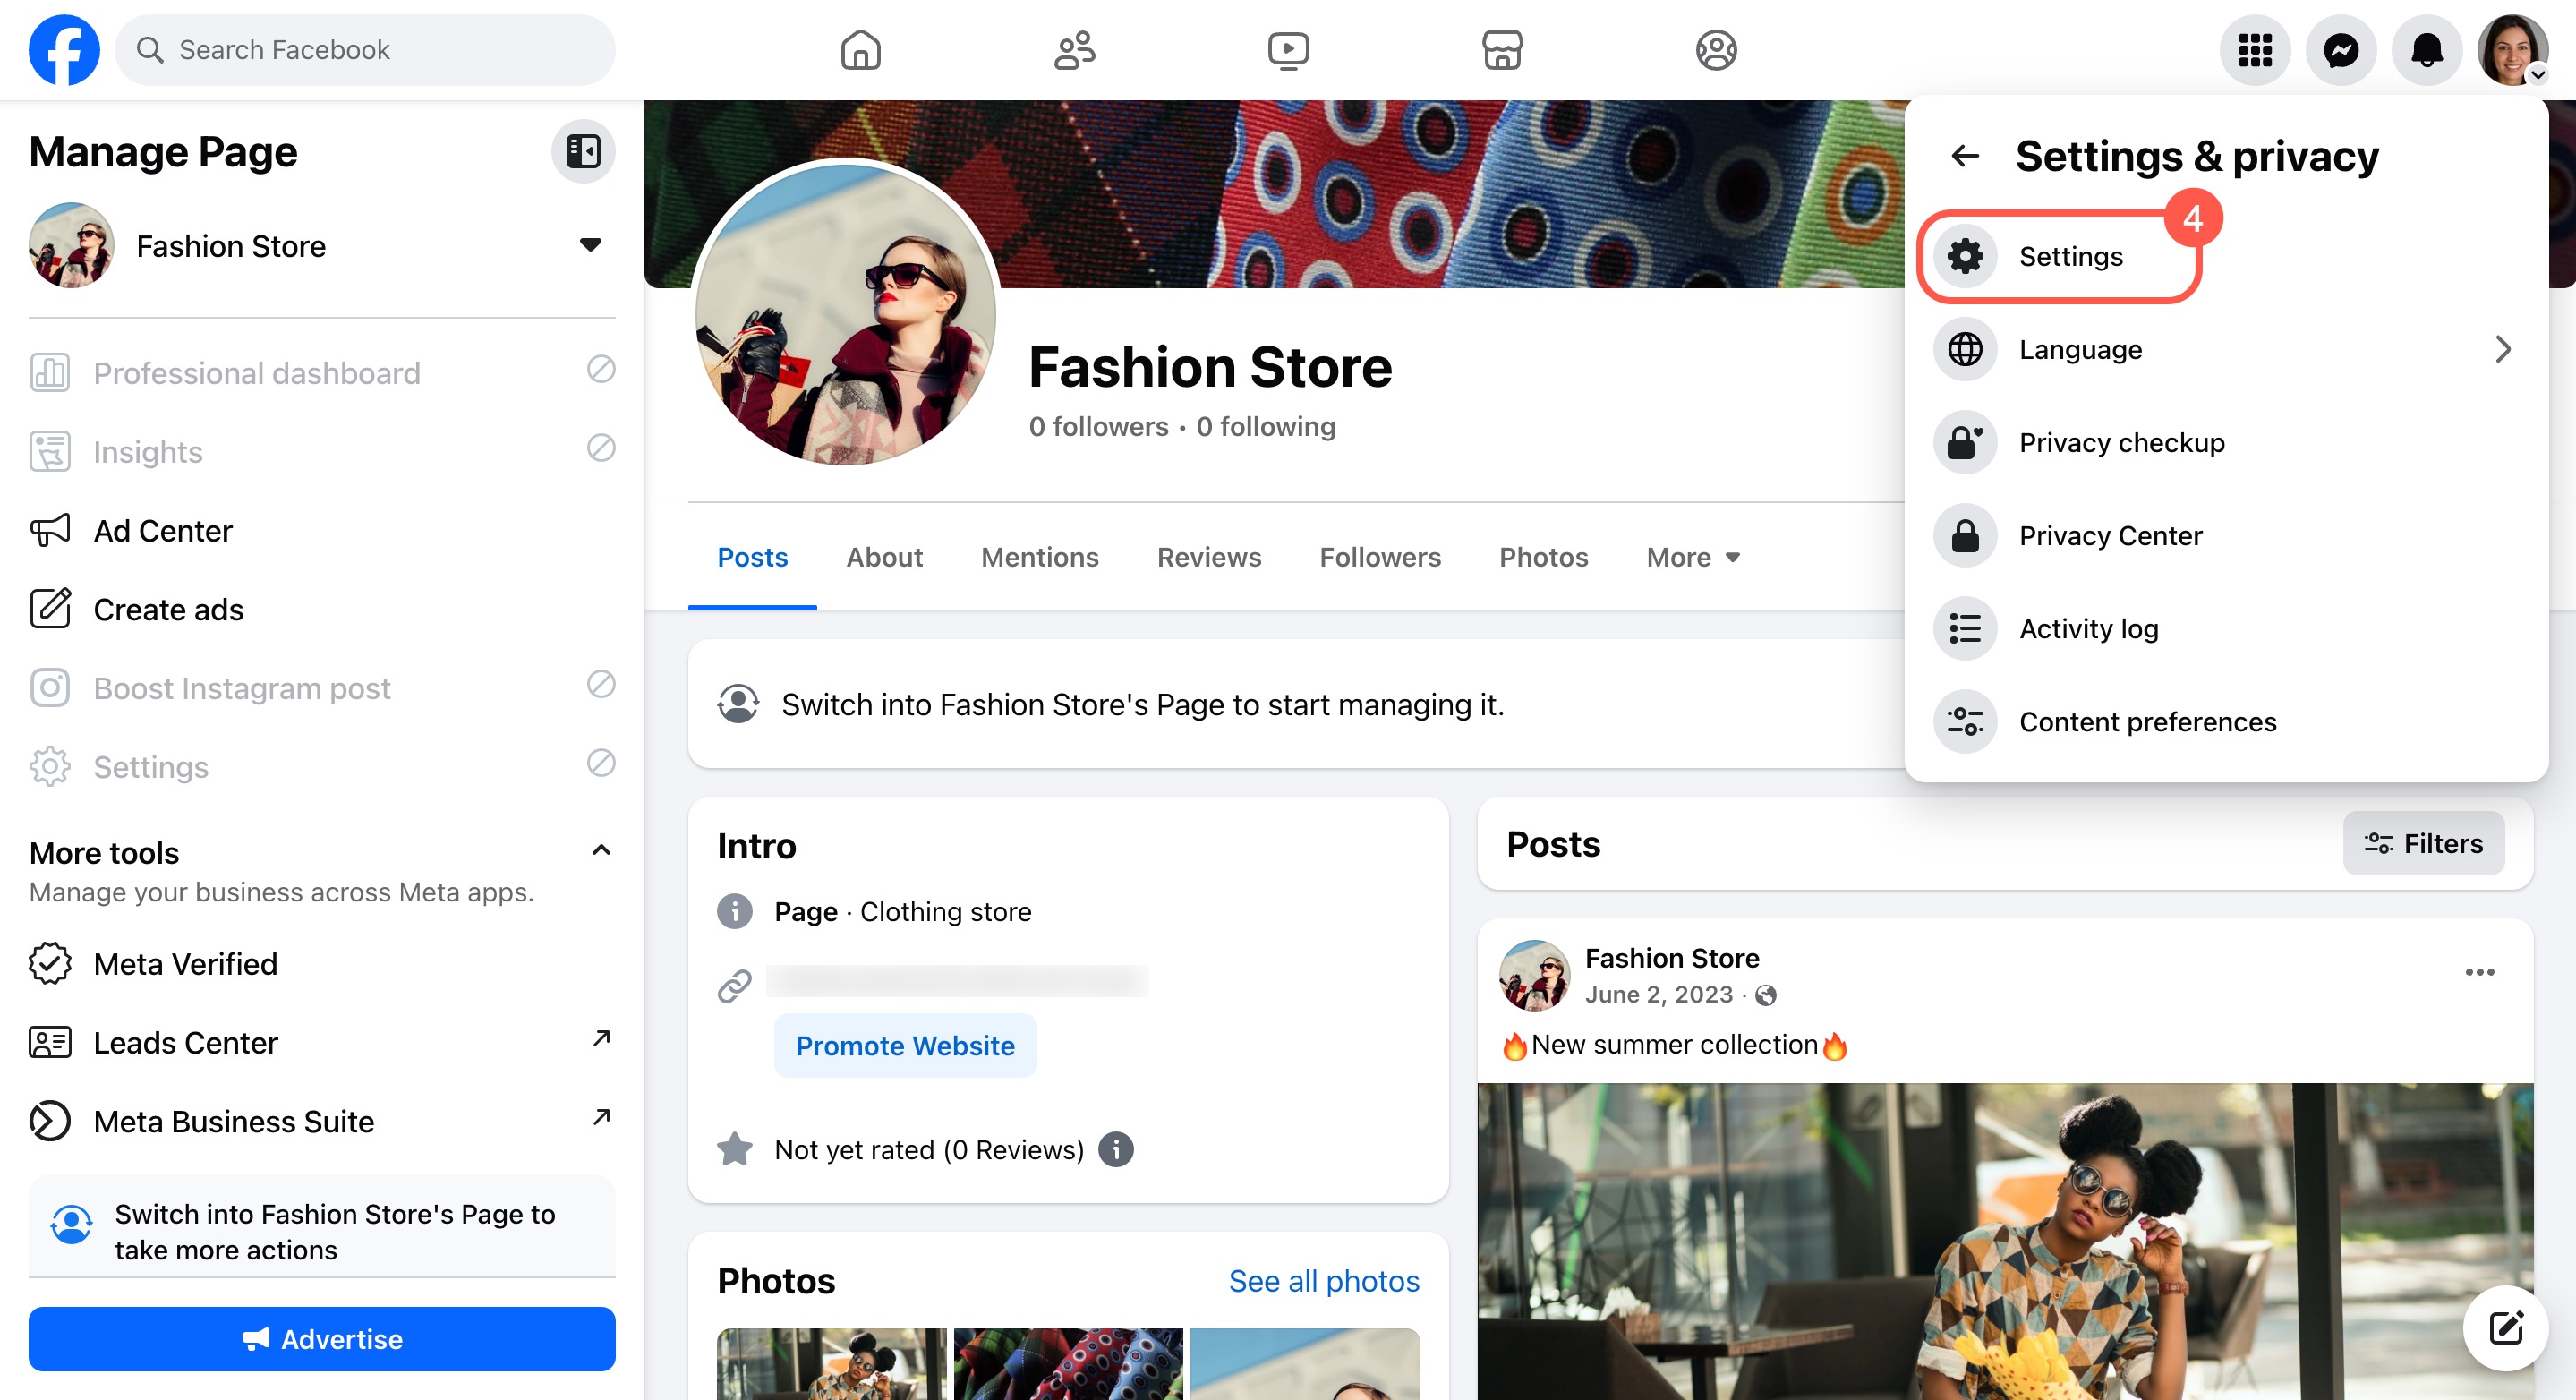This screenshot has width=2576, height=1400.
Task: Click the Search Facebook field
Action: click(365, 50)
